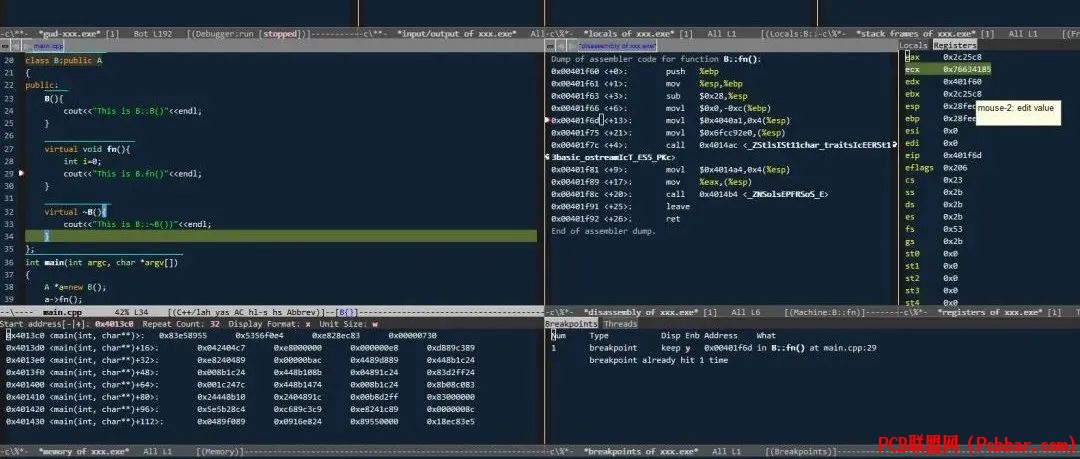Click the highlighted source line 34
Image resolution: width=1080 pixels, height=459 pixels.
click(281, 236)
